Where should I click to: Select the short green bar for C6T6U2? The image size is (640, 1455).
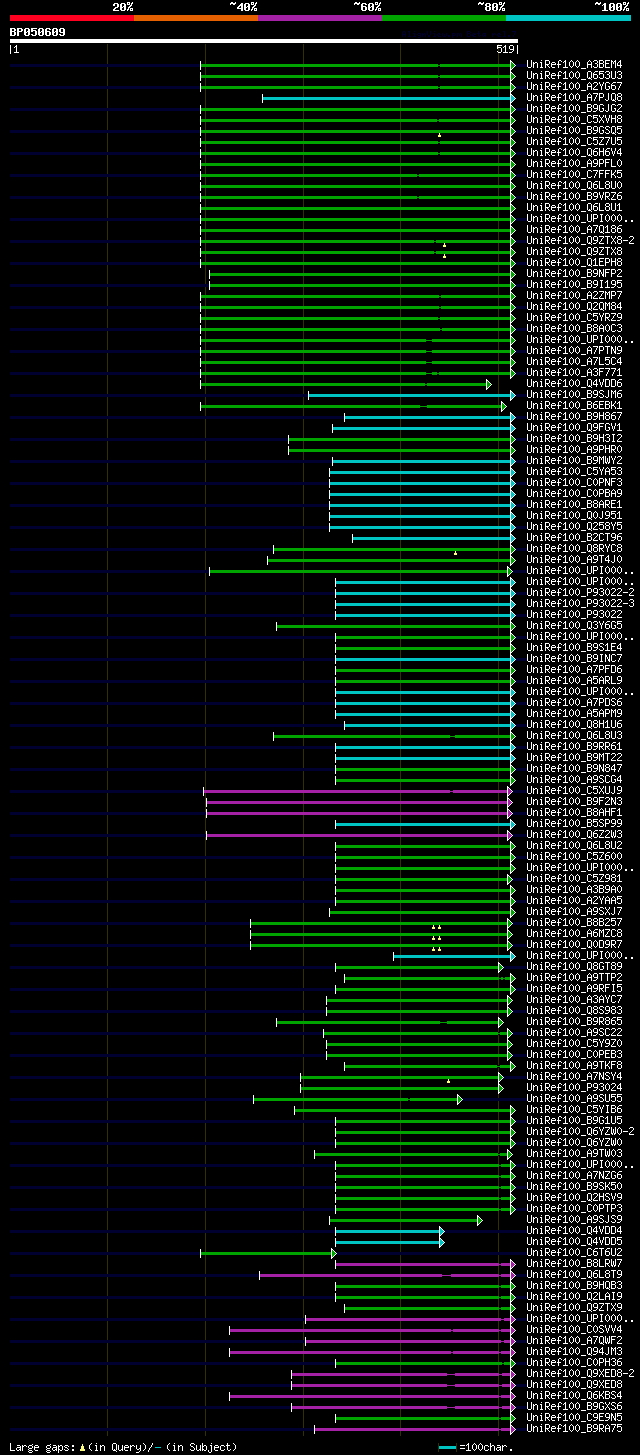(268, 1253)
